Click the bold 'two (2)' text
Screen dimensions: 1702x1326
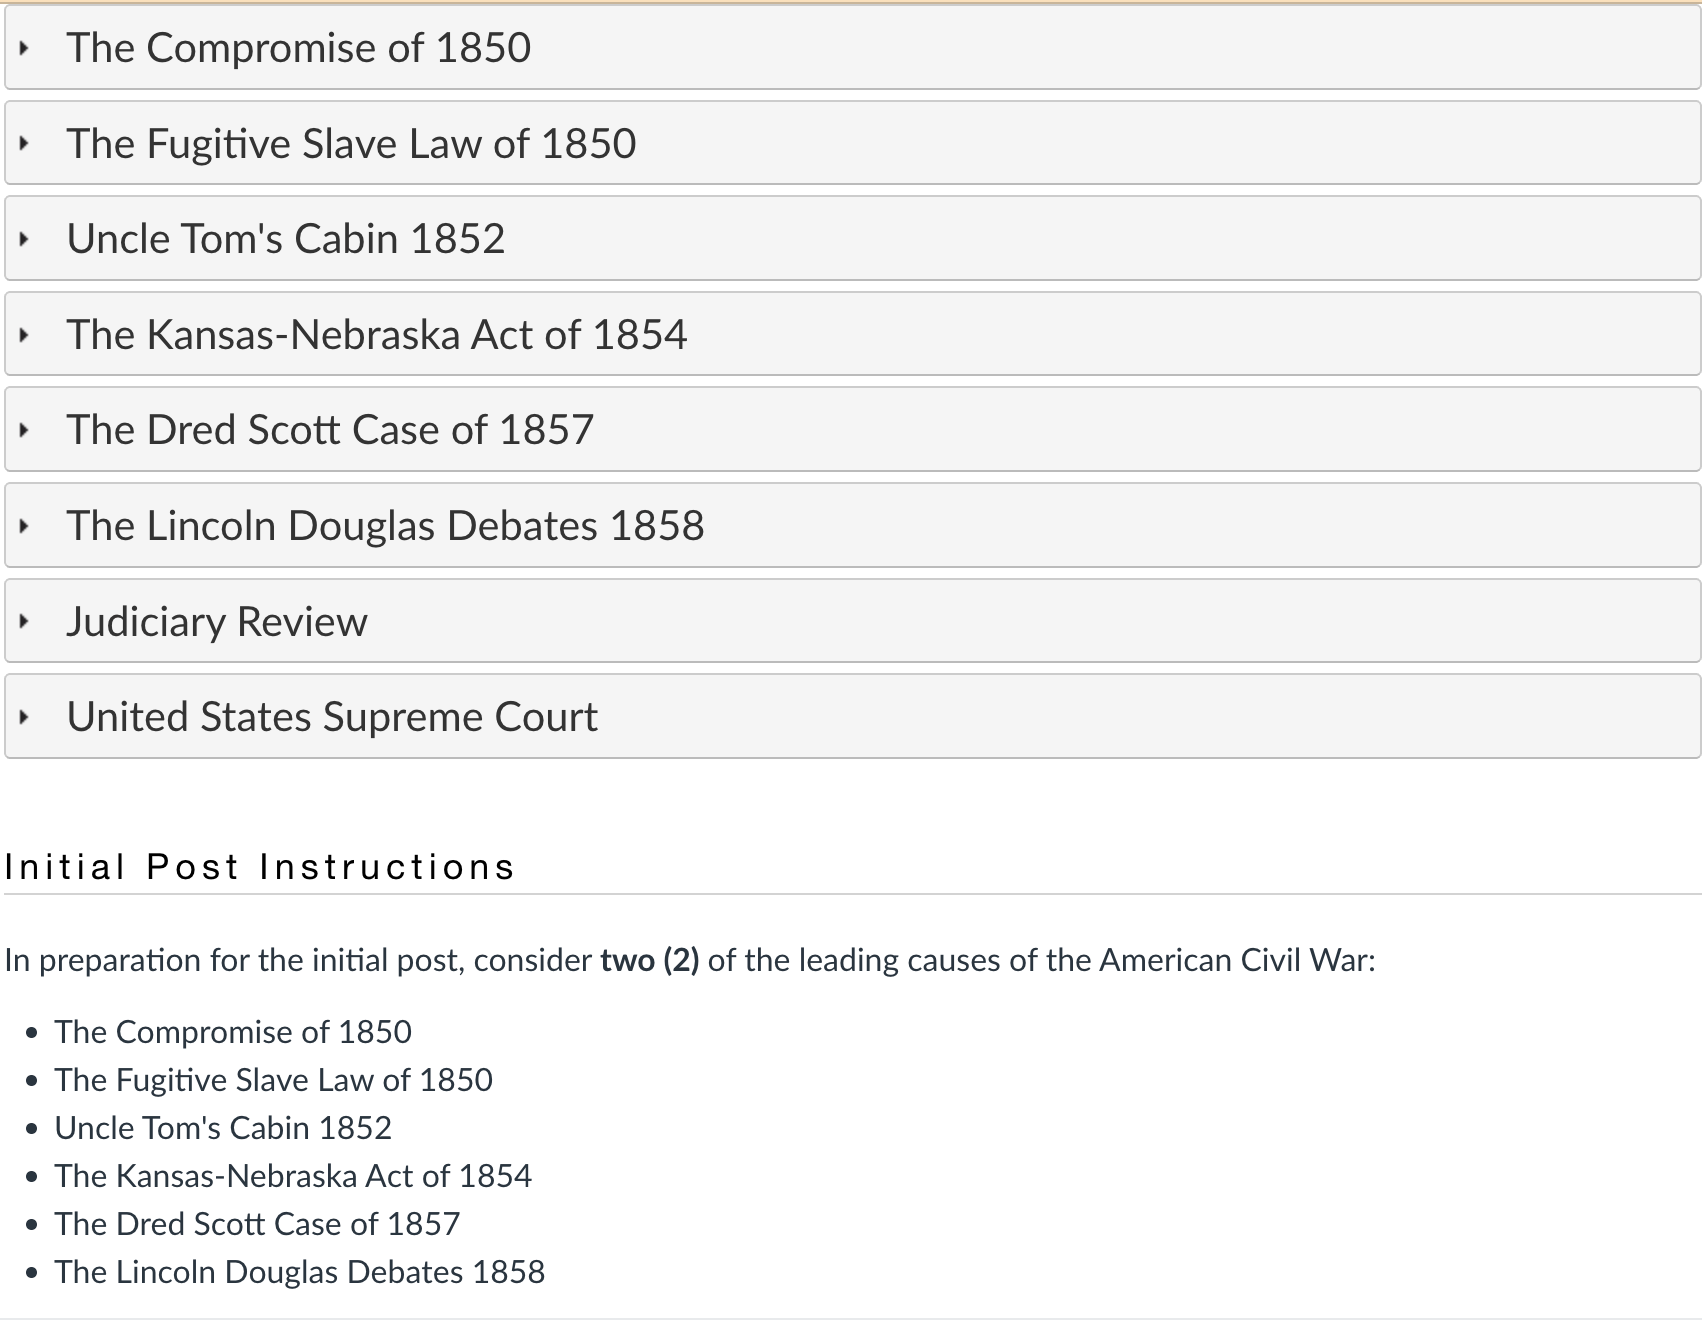tap(649, 961)
